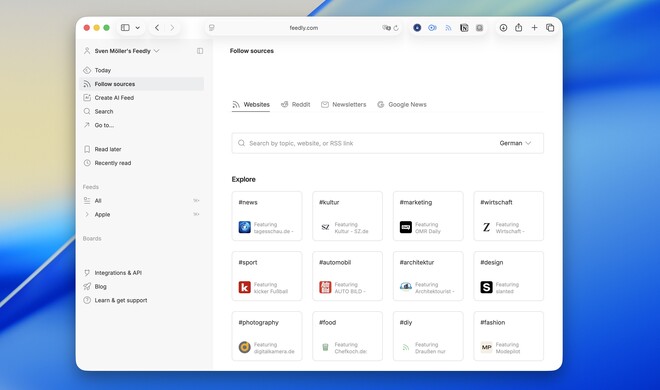This screenshot has width=660, height=390.
Task: Select Follow sources in sidebar
Action: [141, 84]
